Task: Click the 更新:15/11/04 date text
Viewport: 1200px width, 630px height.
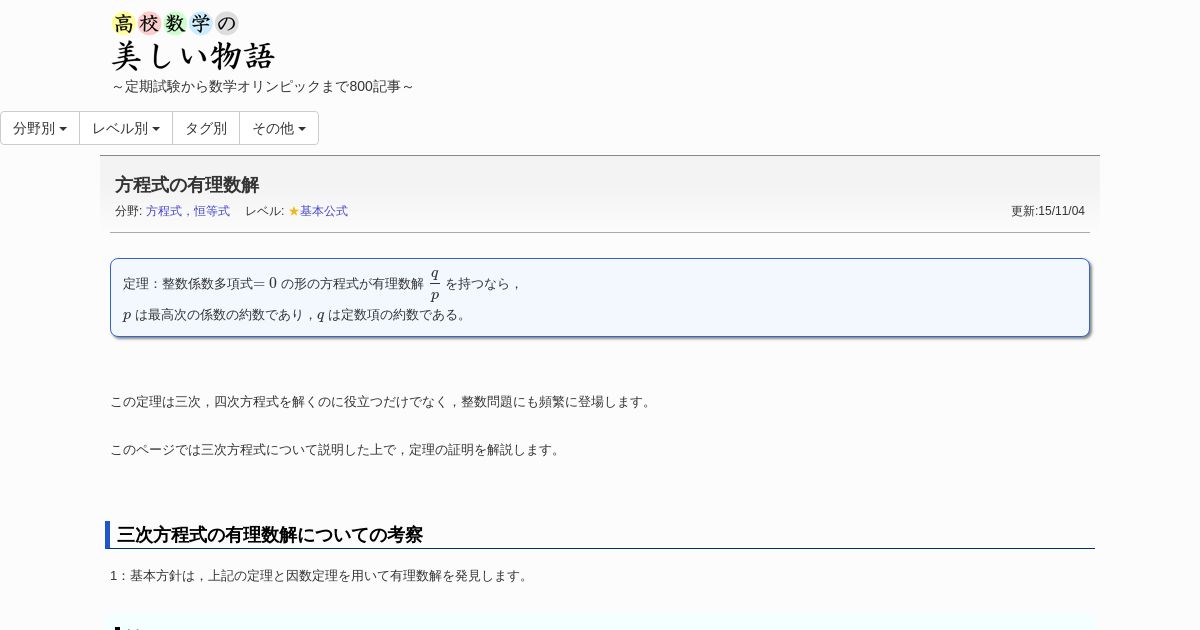Action: pos(1048,211)
